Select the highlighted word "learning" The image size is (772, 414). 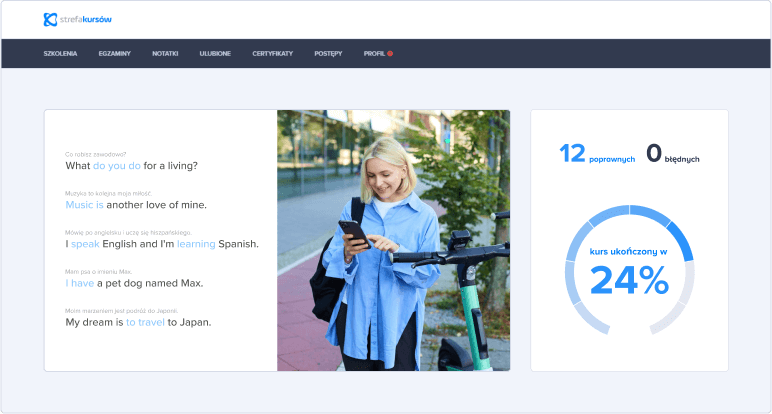[x=197, y=244]
